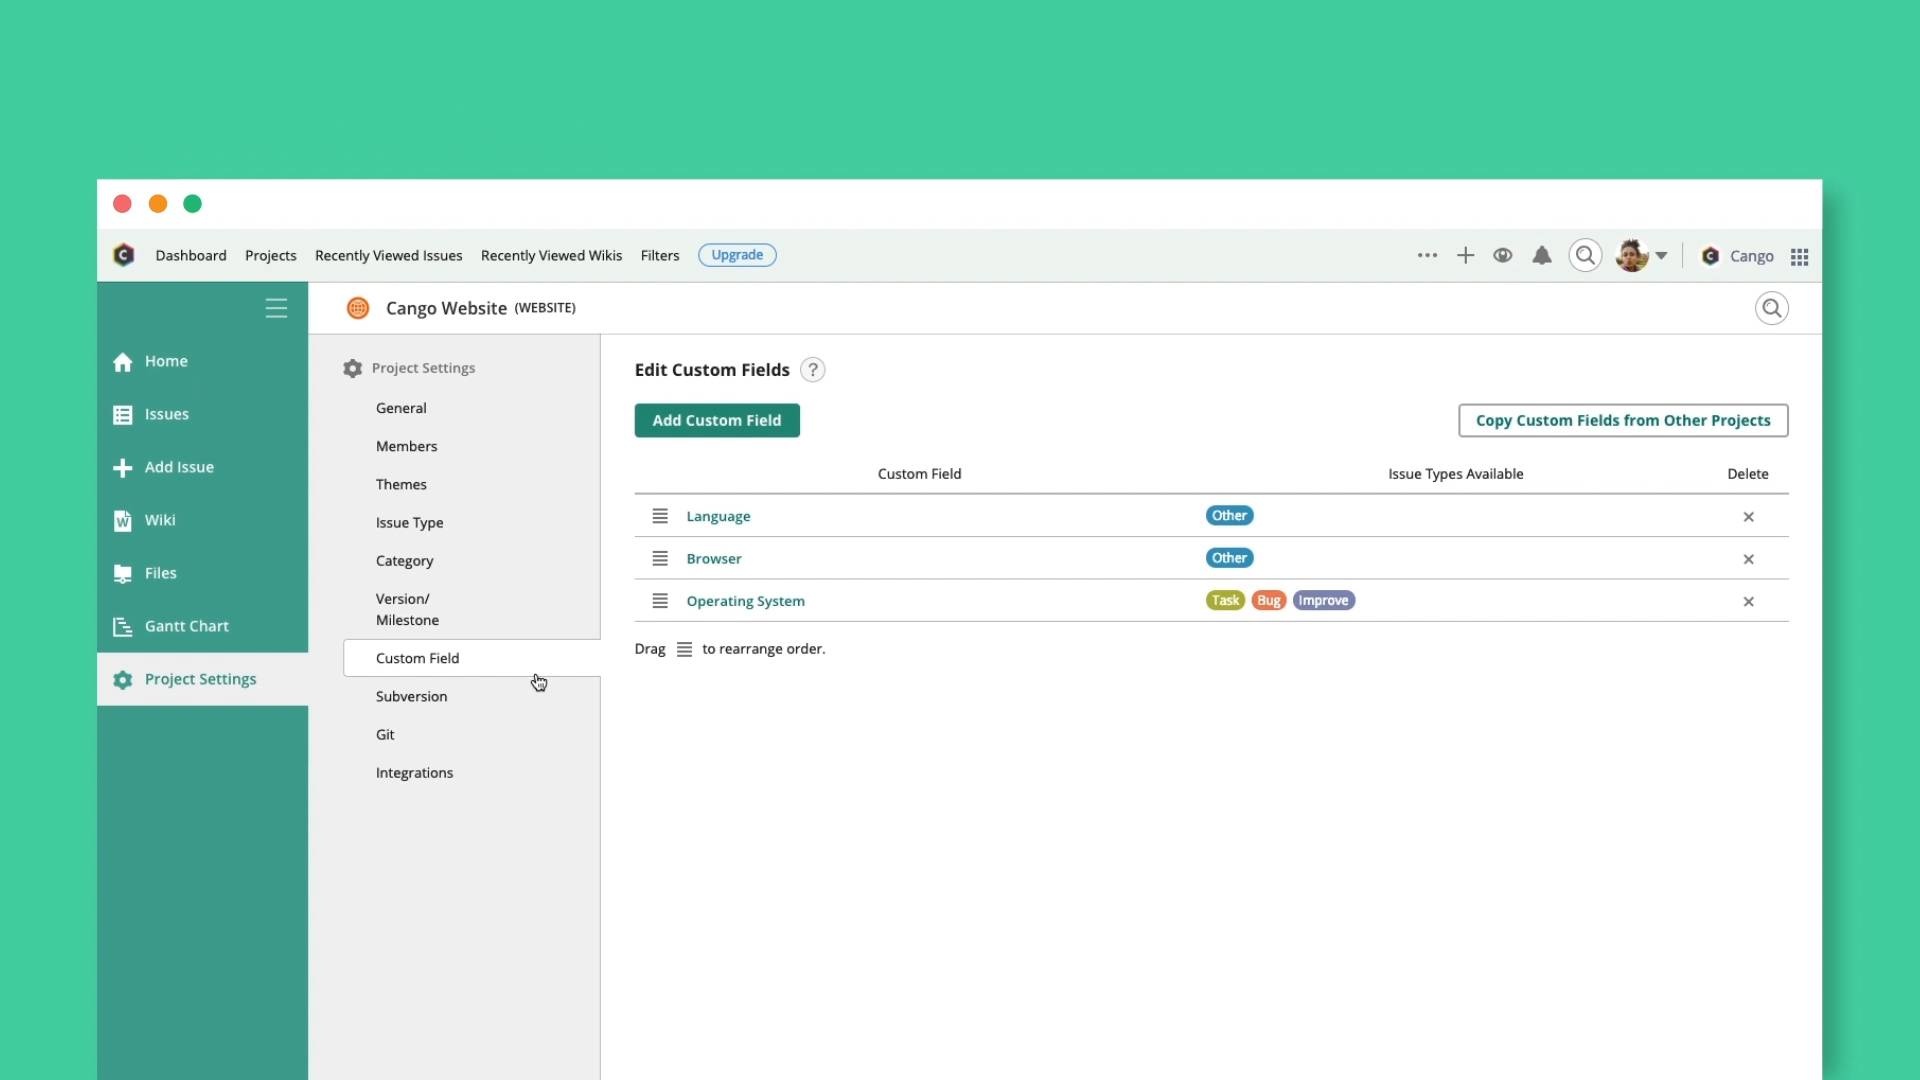Open the apps grid icon top right
1920x1080 pixels.
click(x=1799, y=257)
